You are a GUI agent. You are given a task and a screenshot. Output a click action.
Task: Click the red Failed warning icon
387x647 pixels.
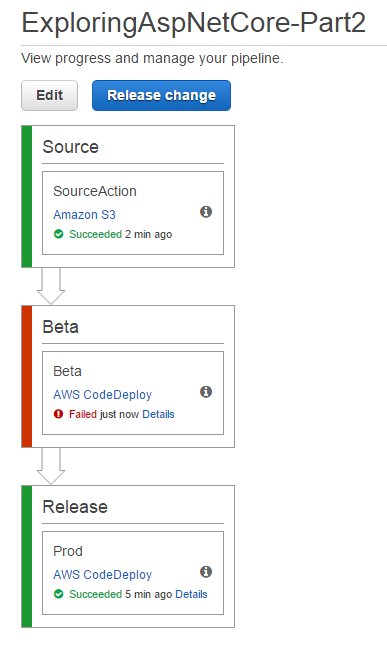pyautogui.click(x=59, y=414)
